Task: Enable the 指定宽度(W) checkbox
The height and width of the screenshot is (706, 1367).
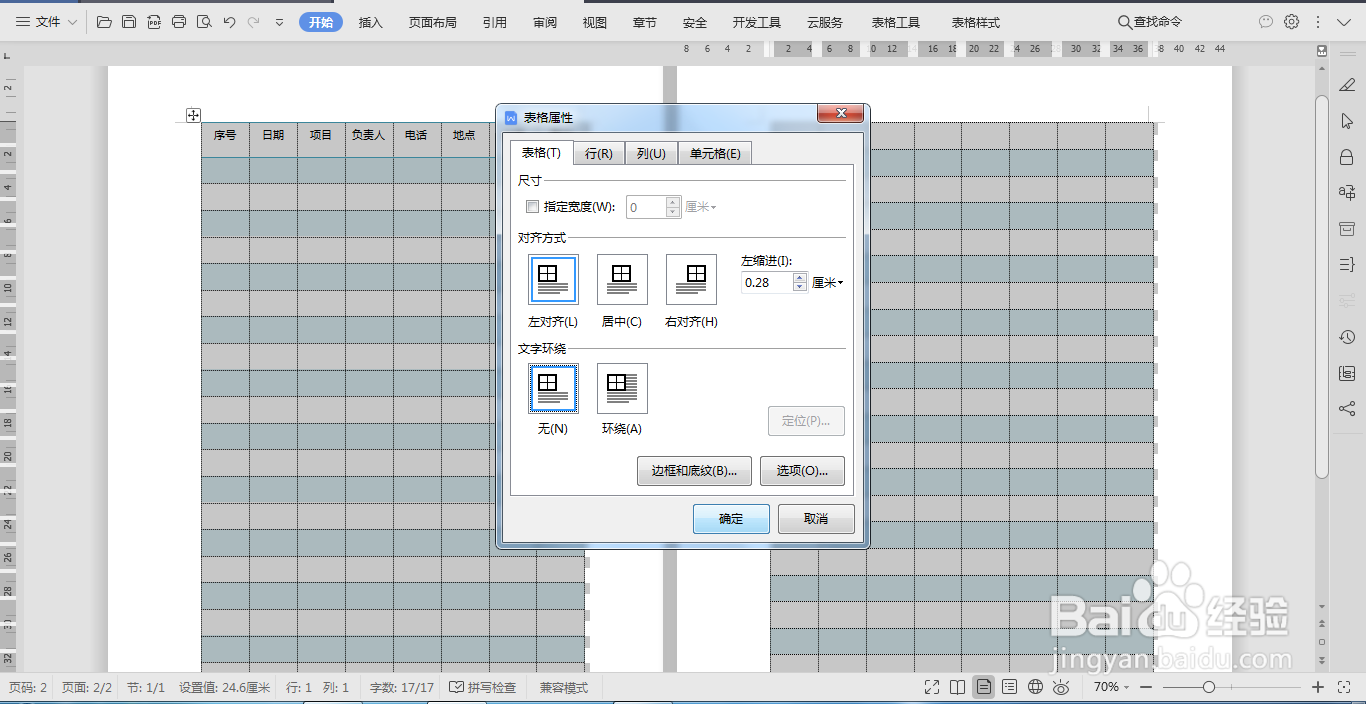Action: point(532,207)
